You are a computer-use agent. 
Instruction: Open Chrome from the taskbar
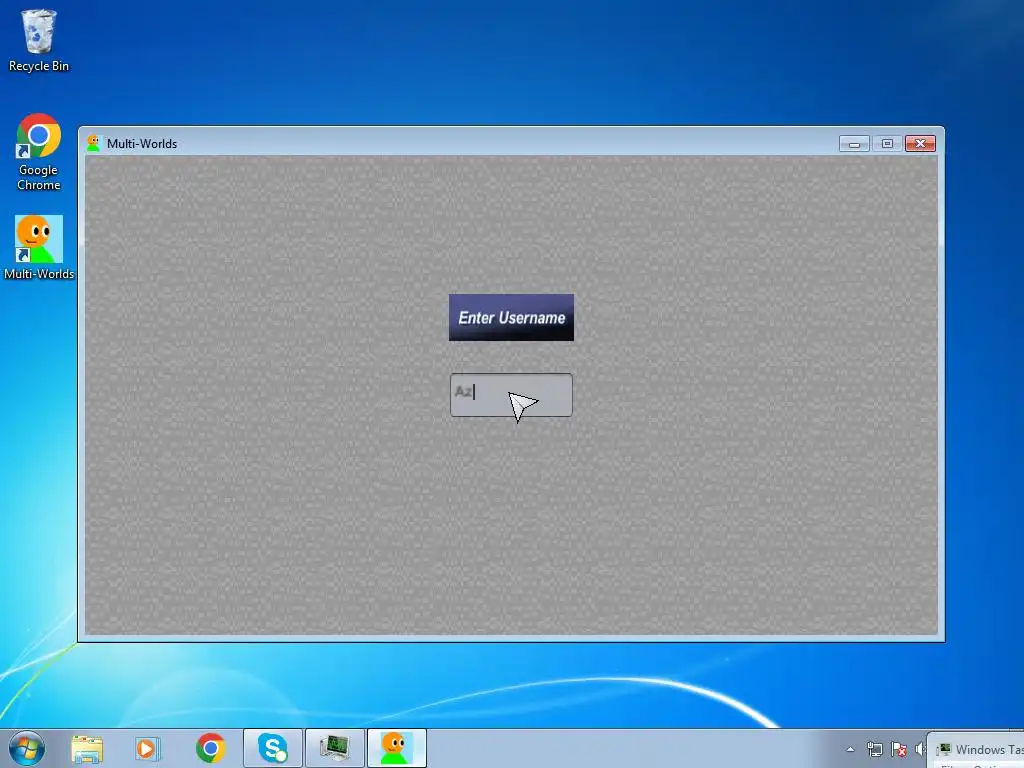point(210,748)
